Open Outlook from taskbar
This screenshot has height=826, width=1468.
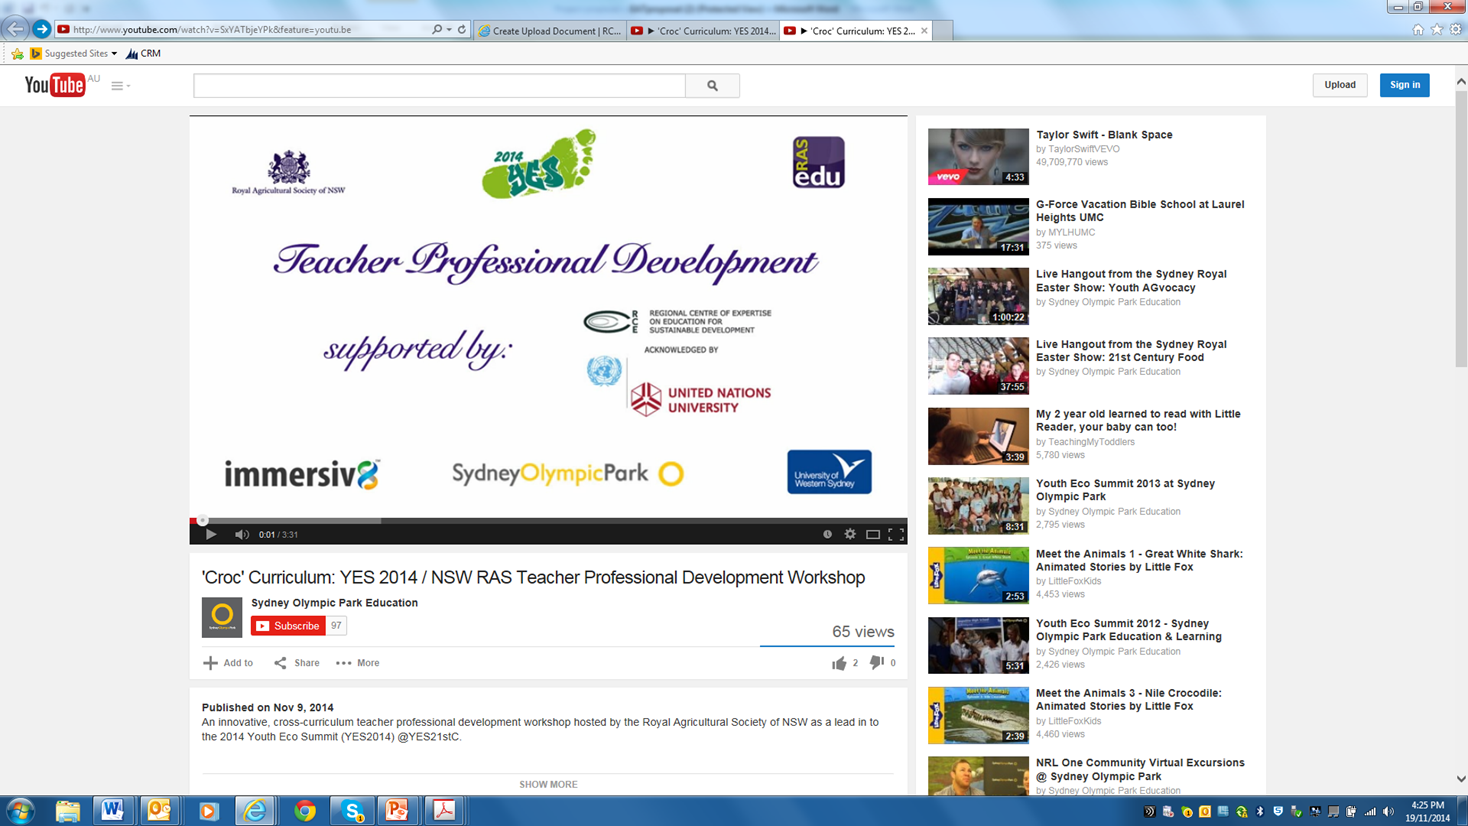point(159,811)
